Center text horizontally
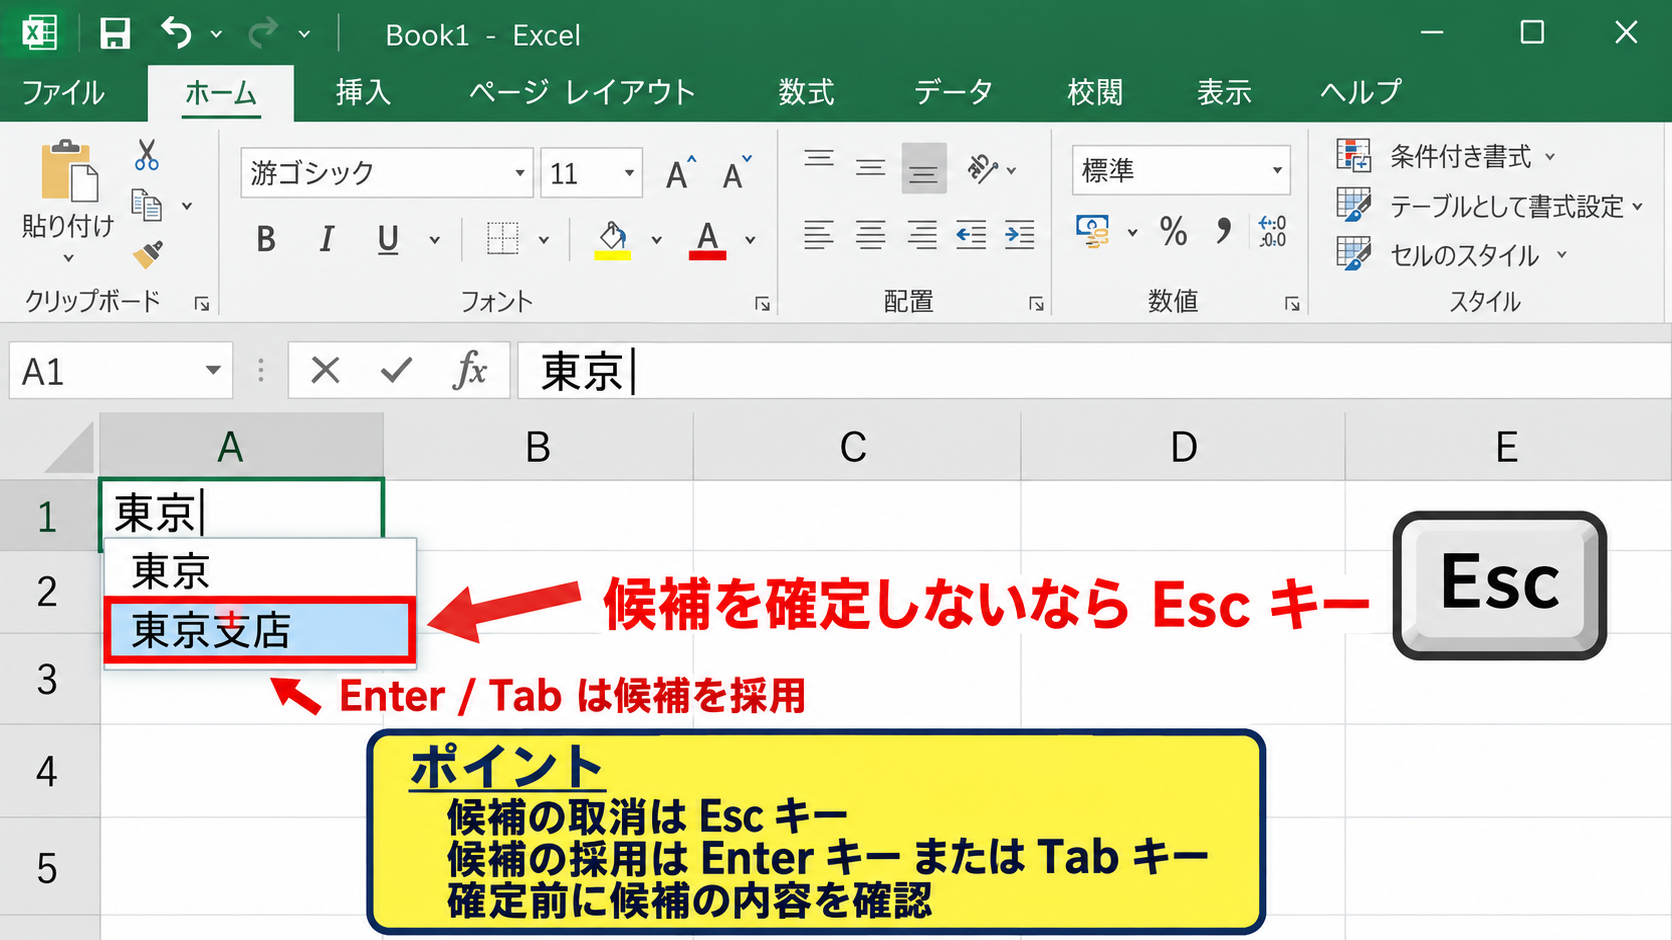1672x940 pixels. tap(870, 236)
